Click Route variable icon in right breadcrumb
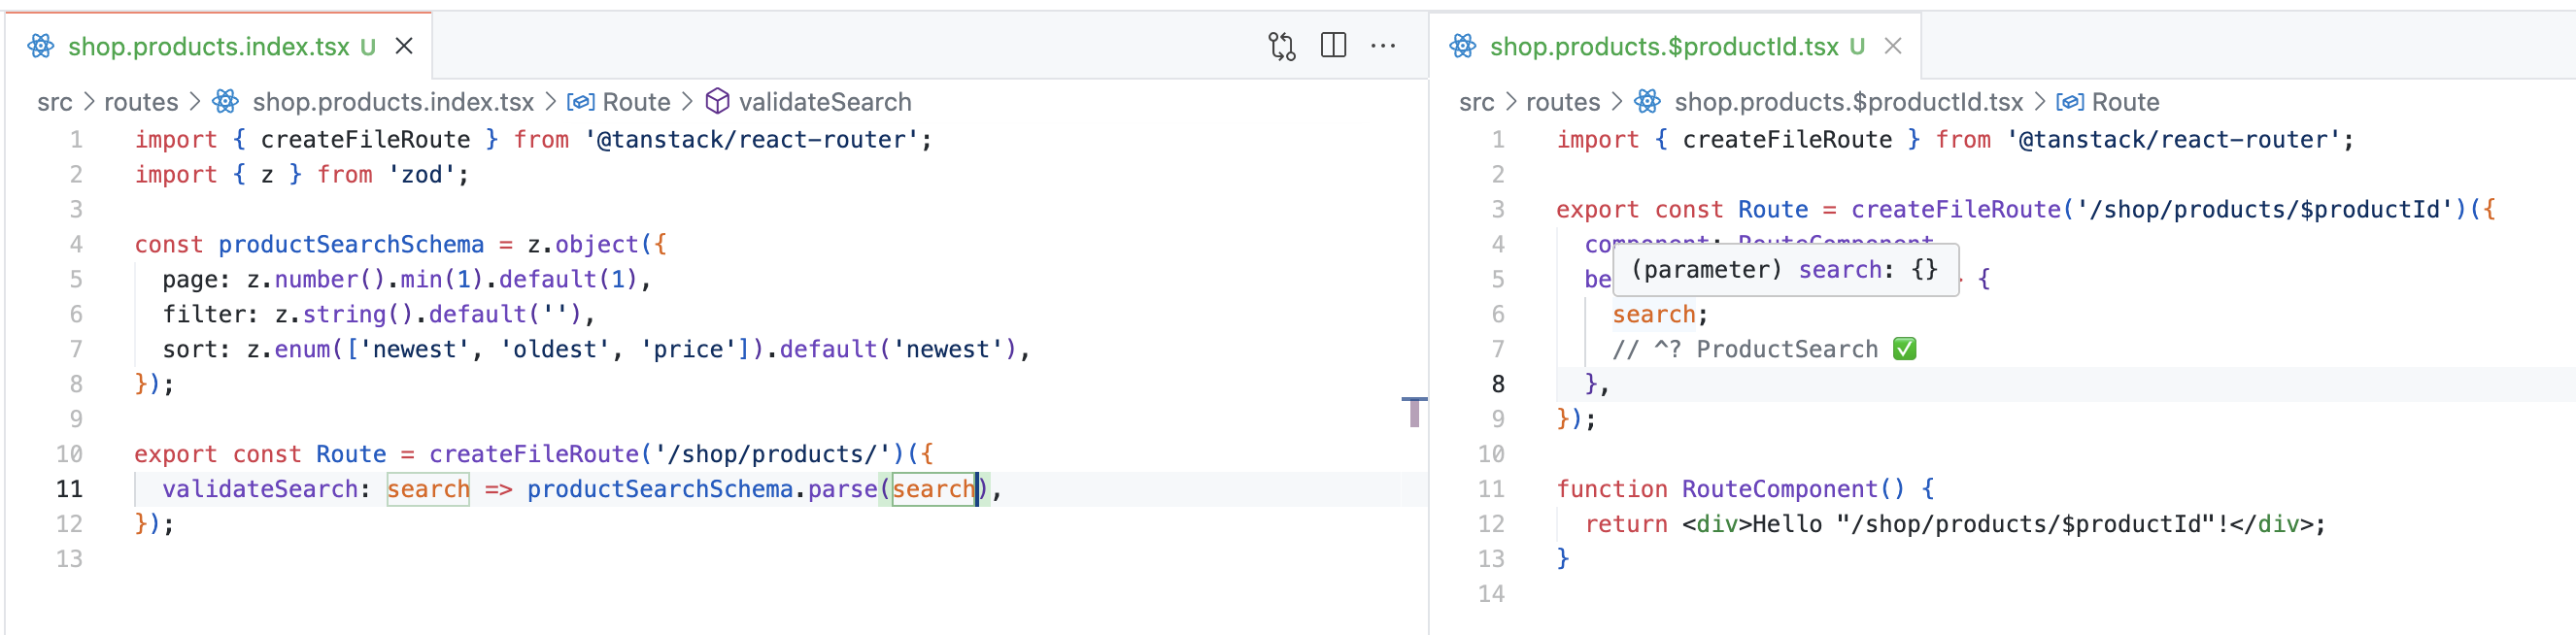2576x635 pixels. [x=2070, y=102]
